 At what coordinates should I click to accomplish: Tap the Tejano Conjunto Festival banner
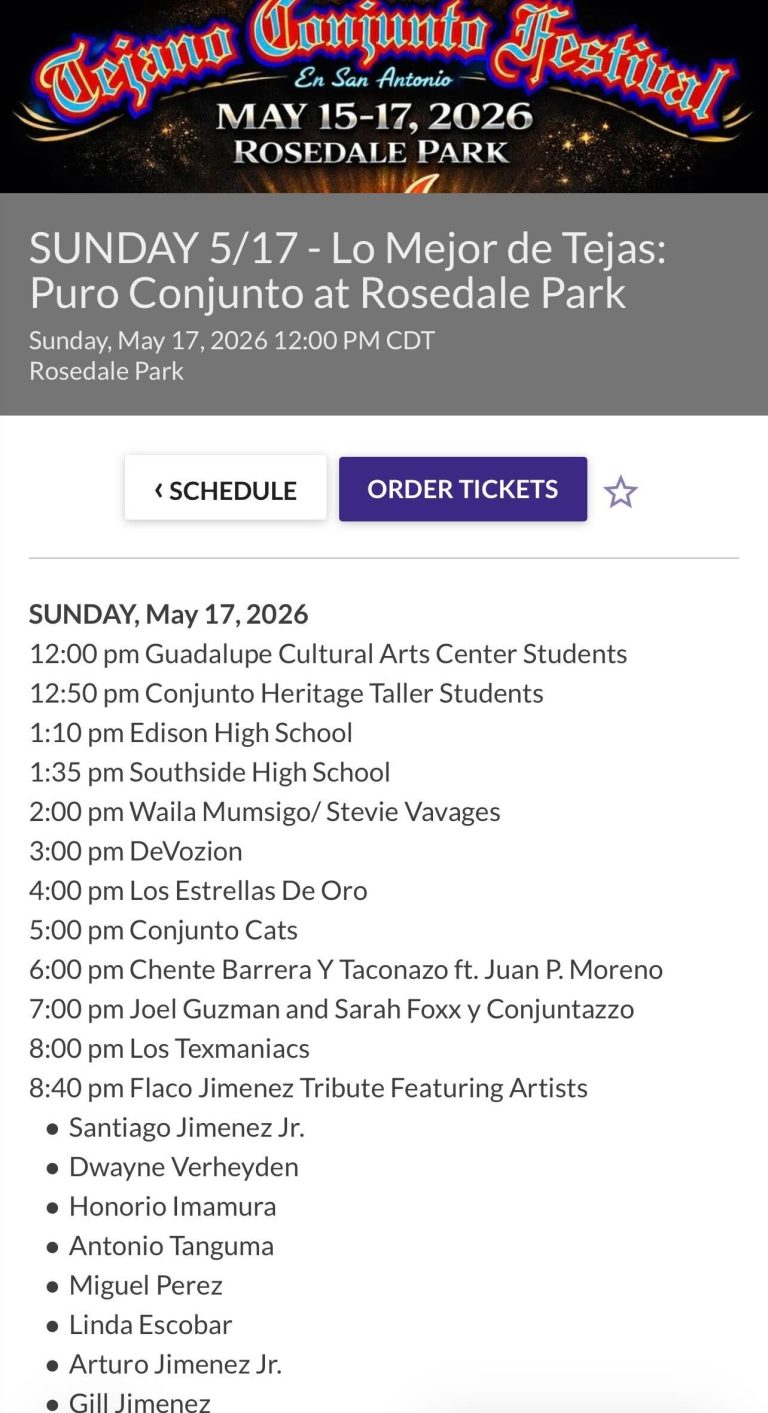tap(384, 96)
